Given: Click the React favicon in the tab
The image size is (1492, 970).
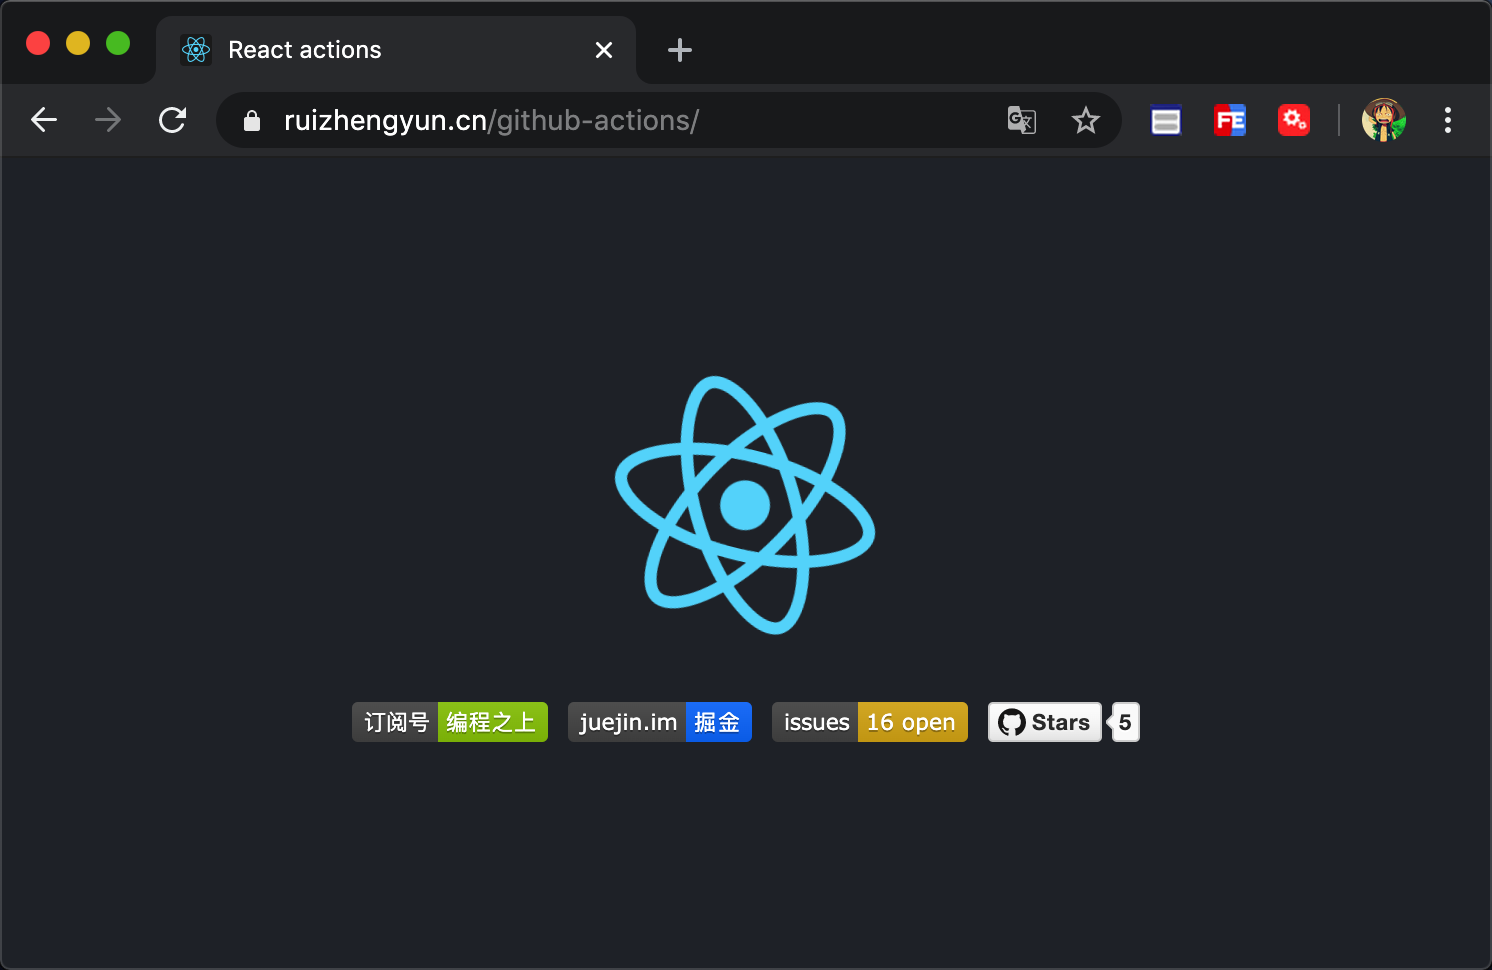Looking at the screenshot, I should [196, 50].
